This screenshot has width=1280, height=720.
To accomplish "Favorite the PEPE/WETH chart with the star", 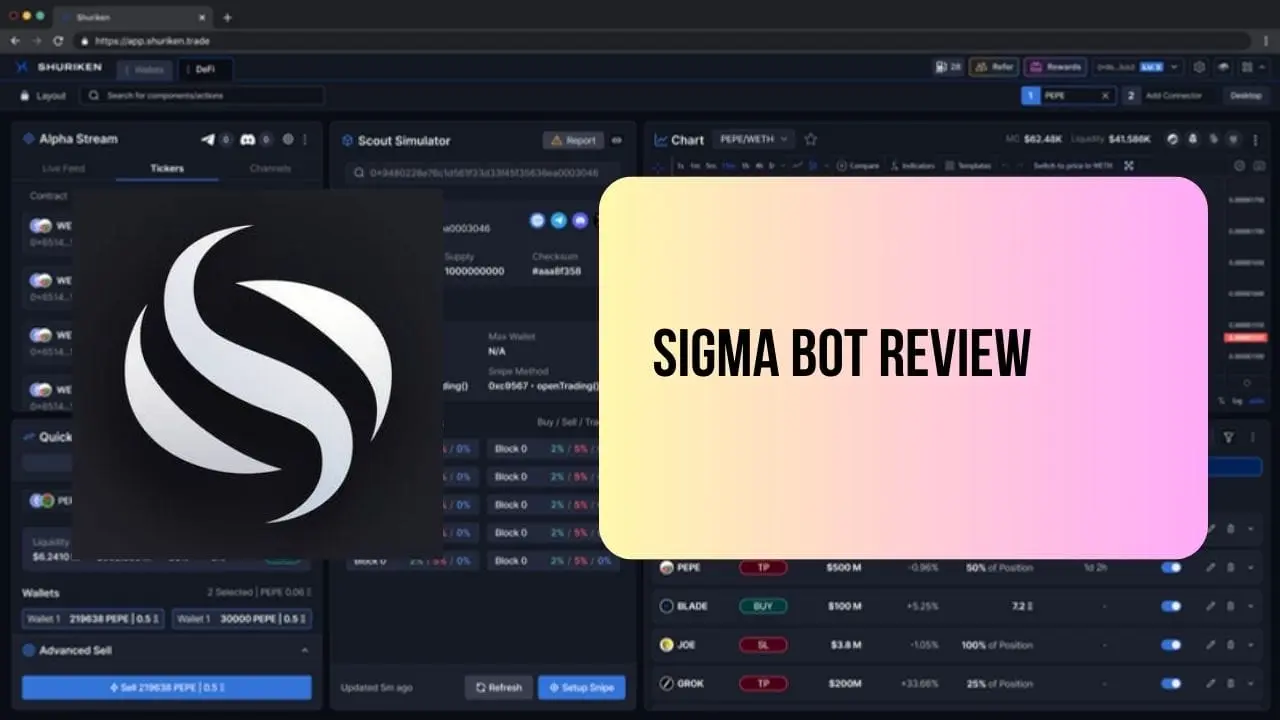I will [811, 139].
